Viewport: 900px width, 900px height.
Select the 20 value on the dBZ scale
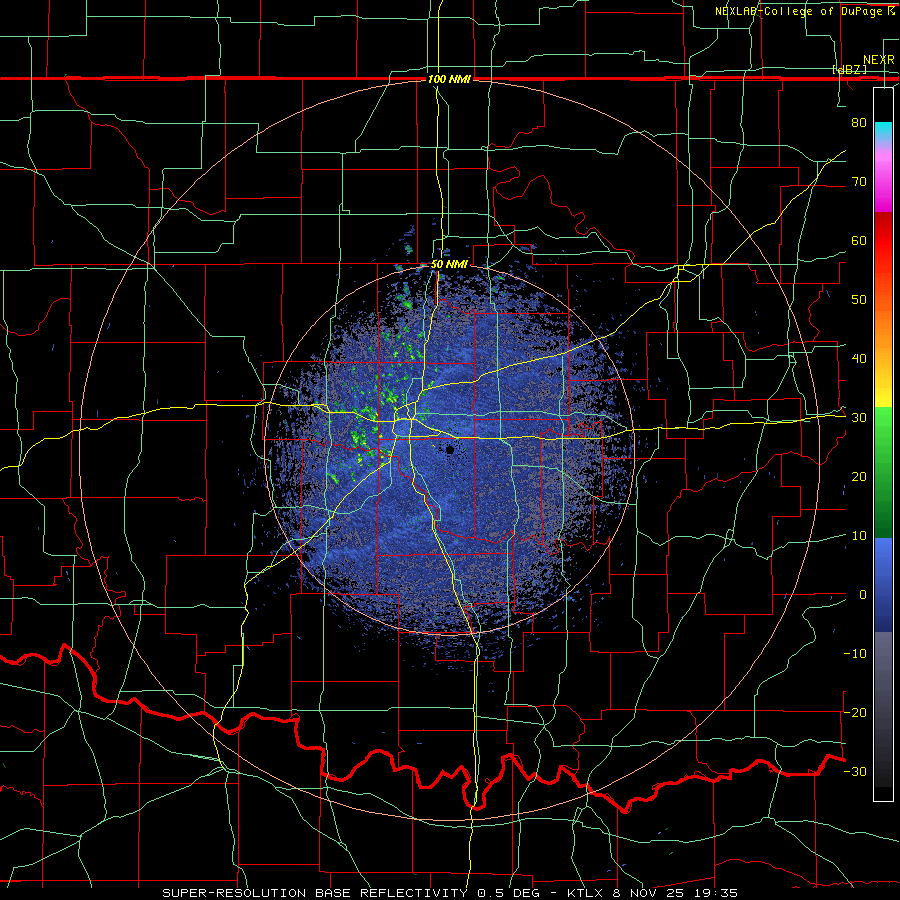point(859,477)
